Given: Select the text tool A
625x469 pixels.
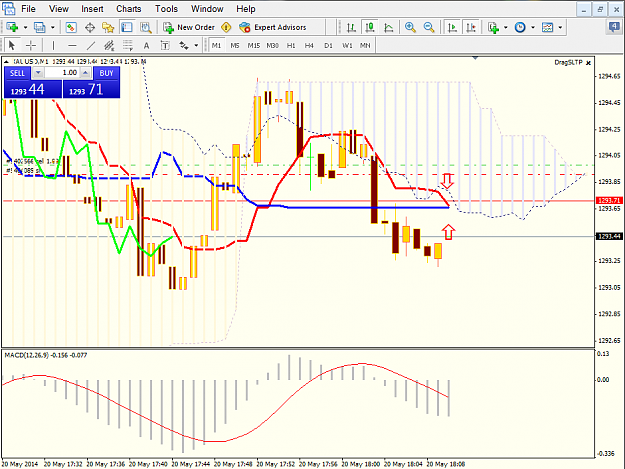Looking at the screenshot, I should 146,45.
